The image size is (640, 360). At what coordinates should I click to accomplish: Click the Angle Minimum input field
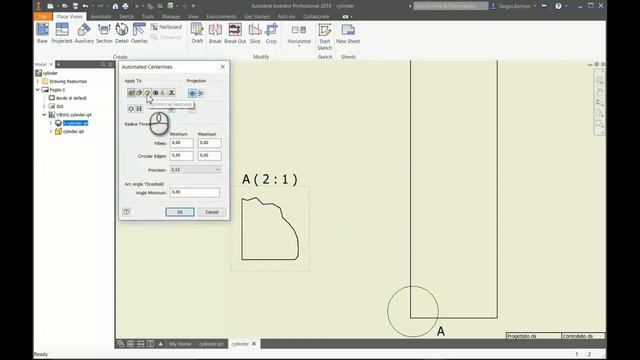click(195, 192)
